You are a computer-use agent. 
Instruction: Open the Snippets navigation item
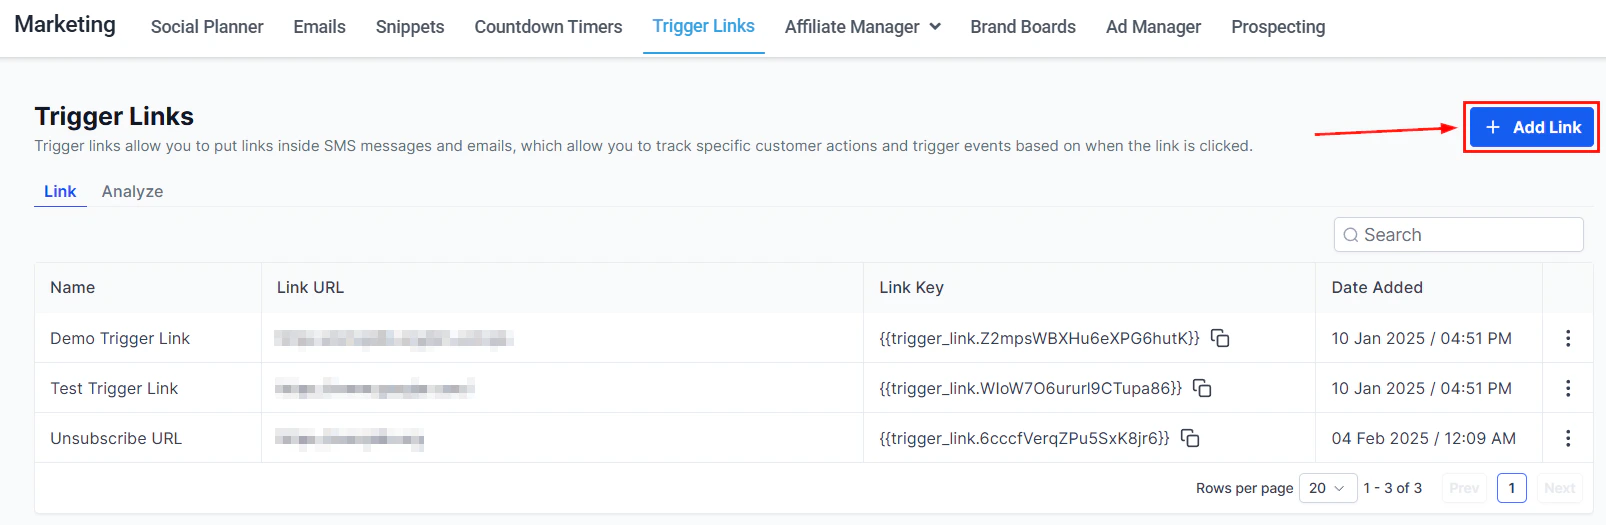click(x=409, y=27)
